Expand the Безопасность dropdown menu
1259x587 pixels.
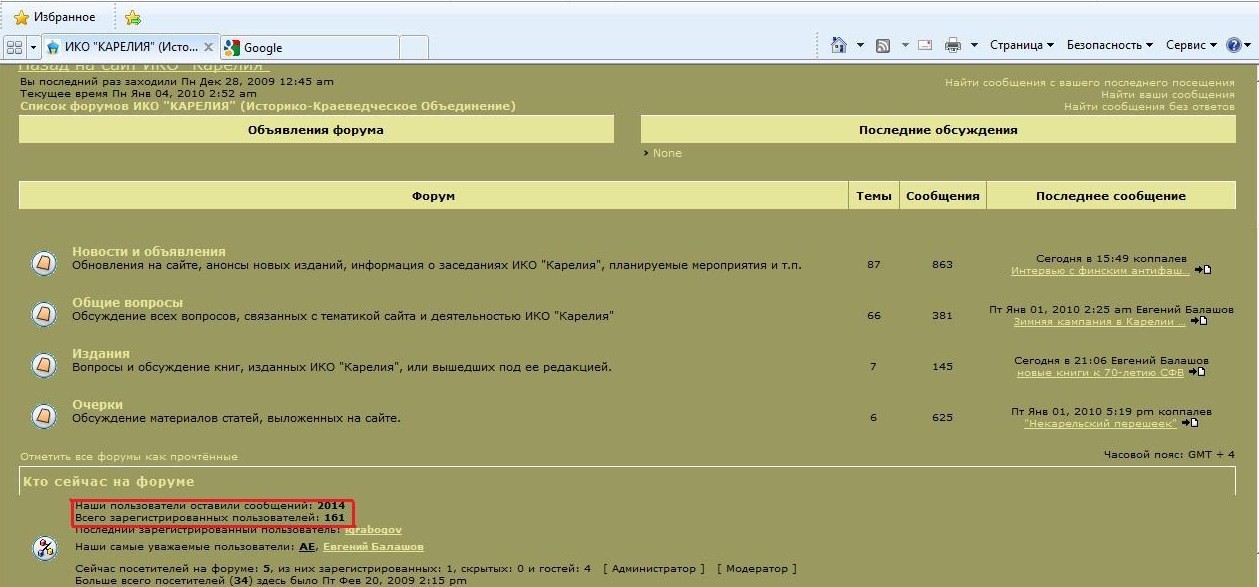(x=1109, y=45)
